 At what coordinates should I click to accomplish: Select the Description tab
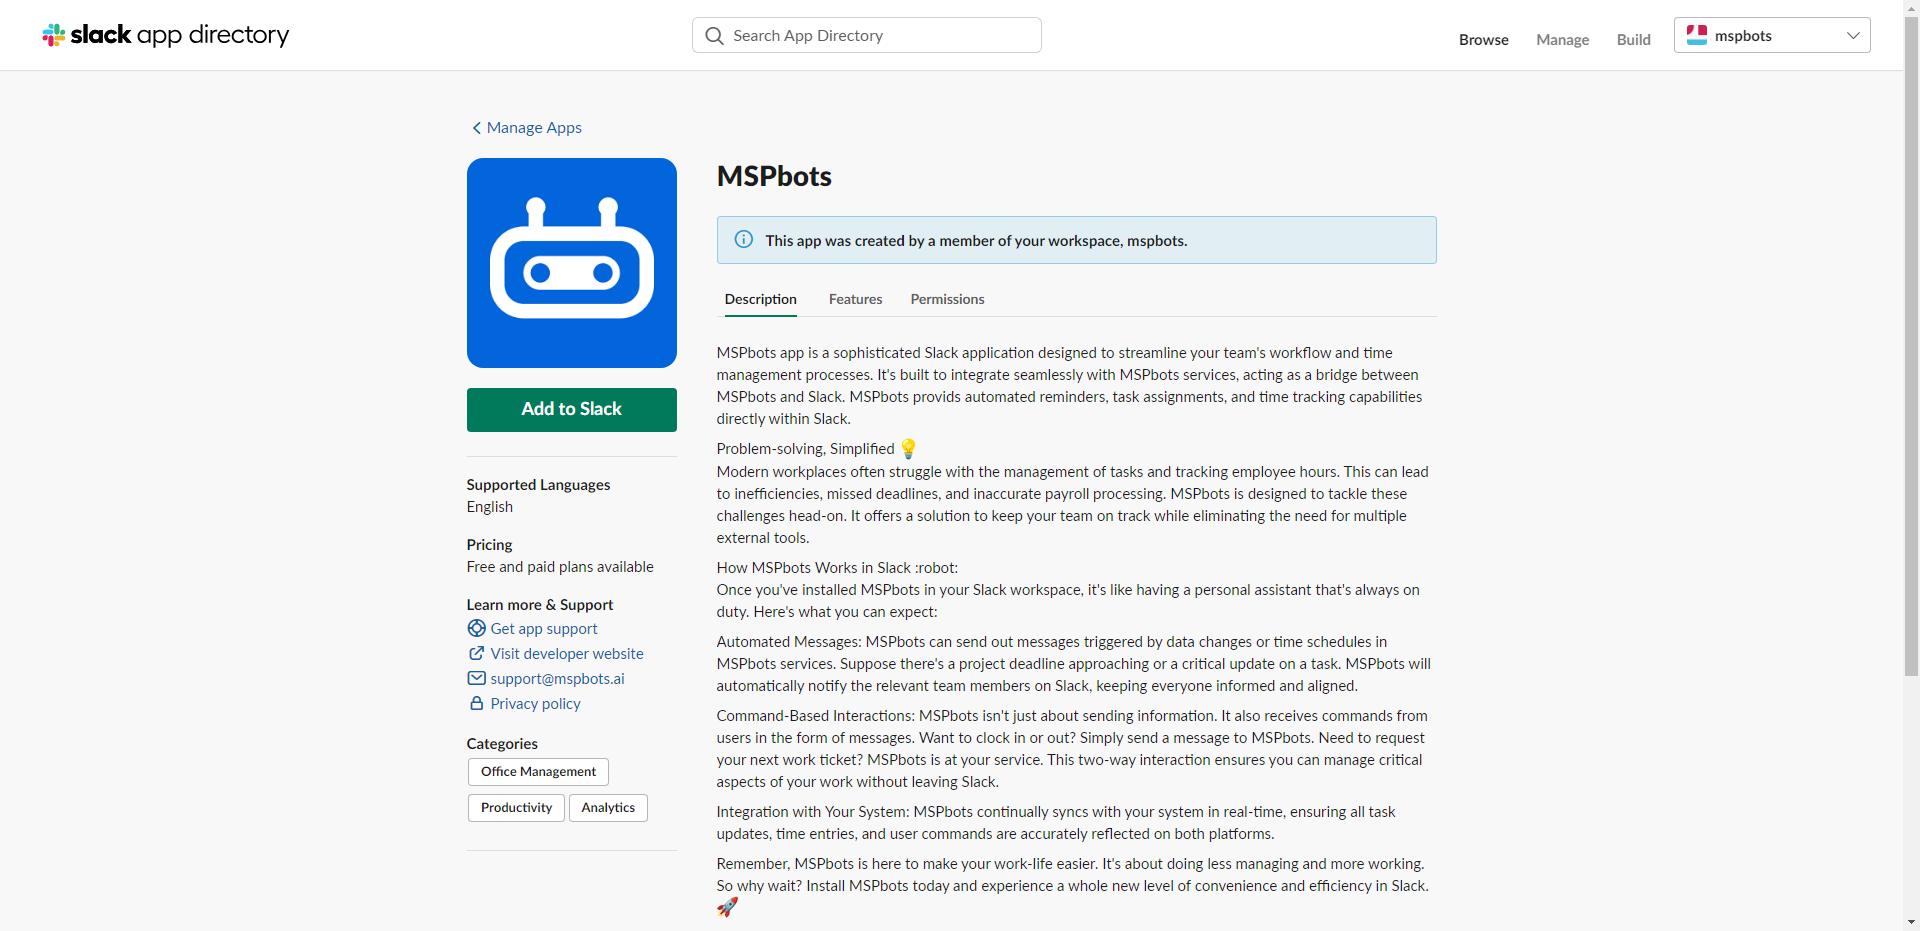click(x=760, y=299)
